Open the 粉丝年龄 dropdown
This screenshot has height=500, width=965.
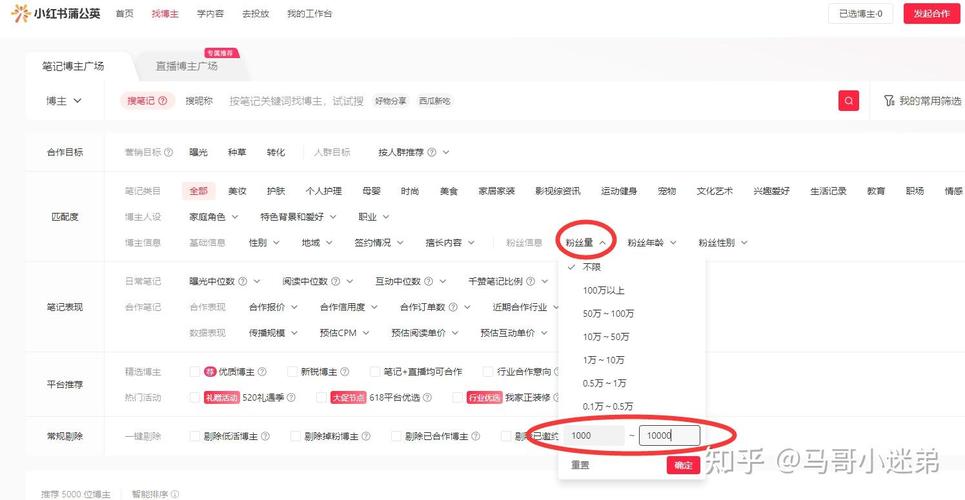[652, 243]
